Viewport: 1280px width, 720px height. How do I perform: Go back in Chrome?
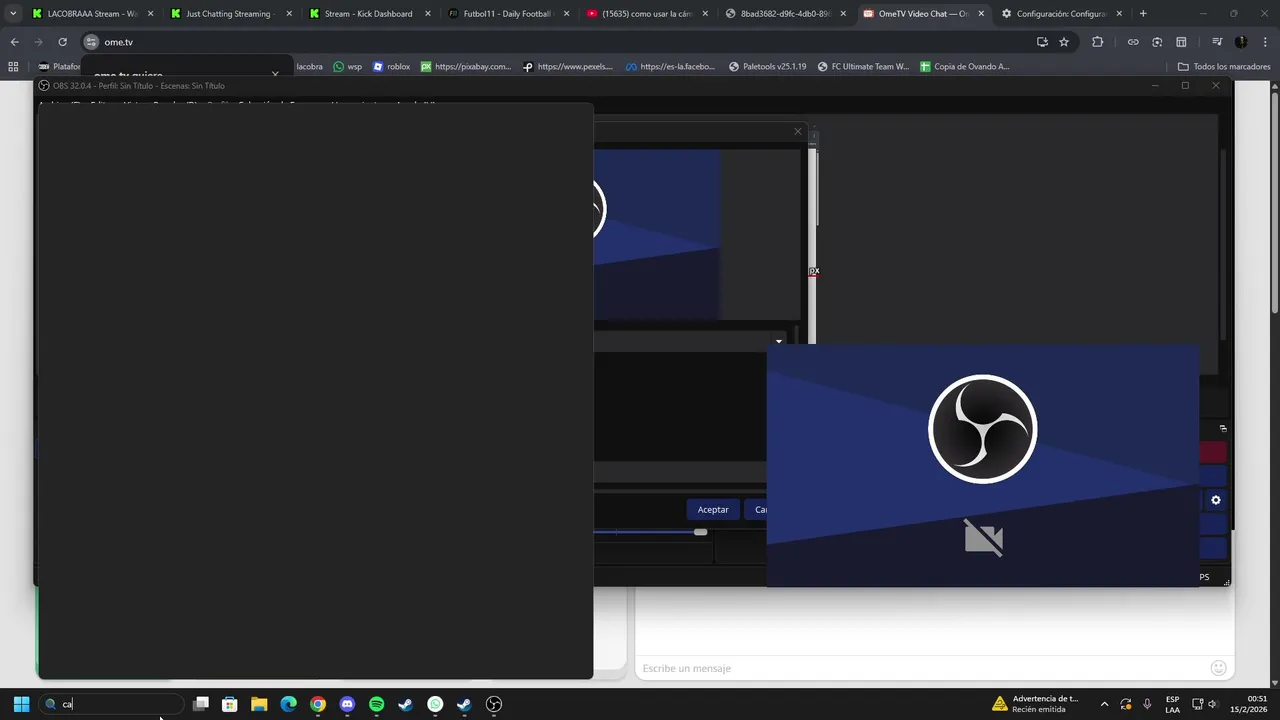(14, 42)
